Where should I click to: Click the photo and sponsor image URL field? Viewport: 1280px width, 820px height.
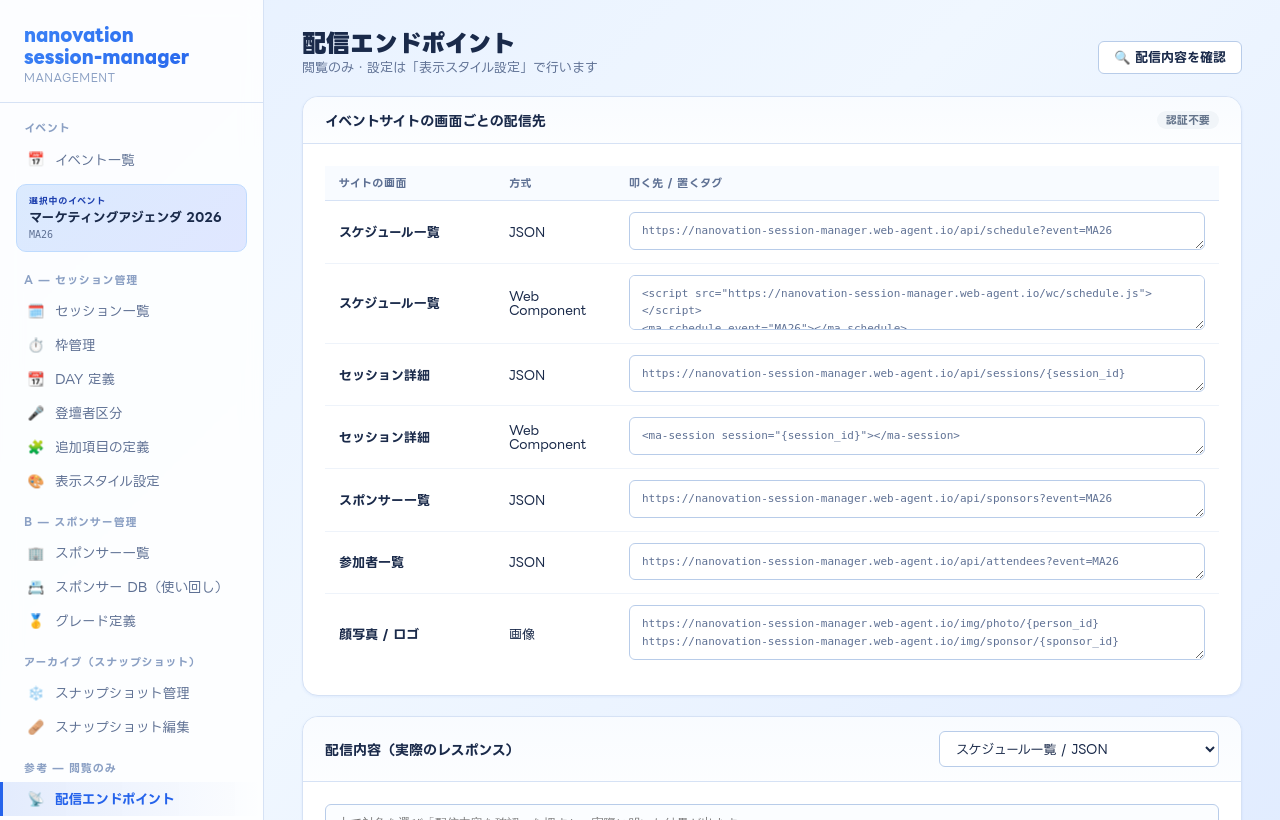[917, 632]
